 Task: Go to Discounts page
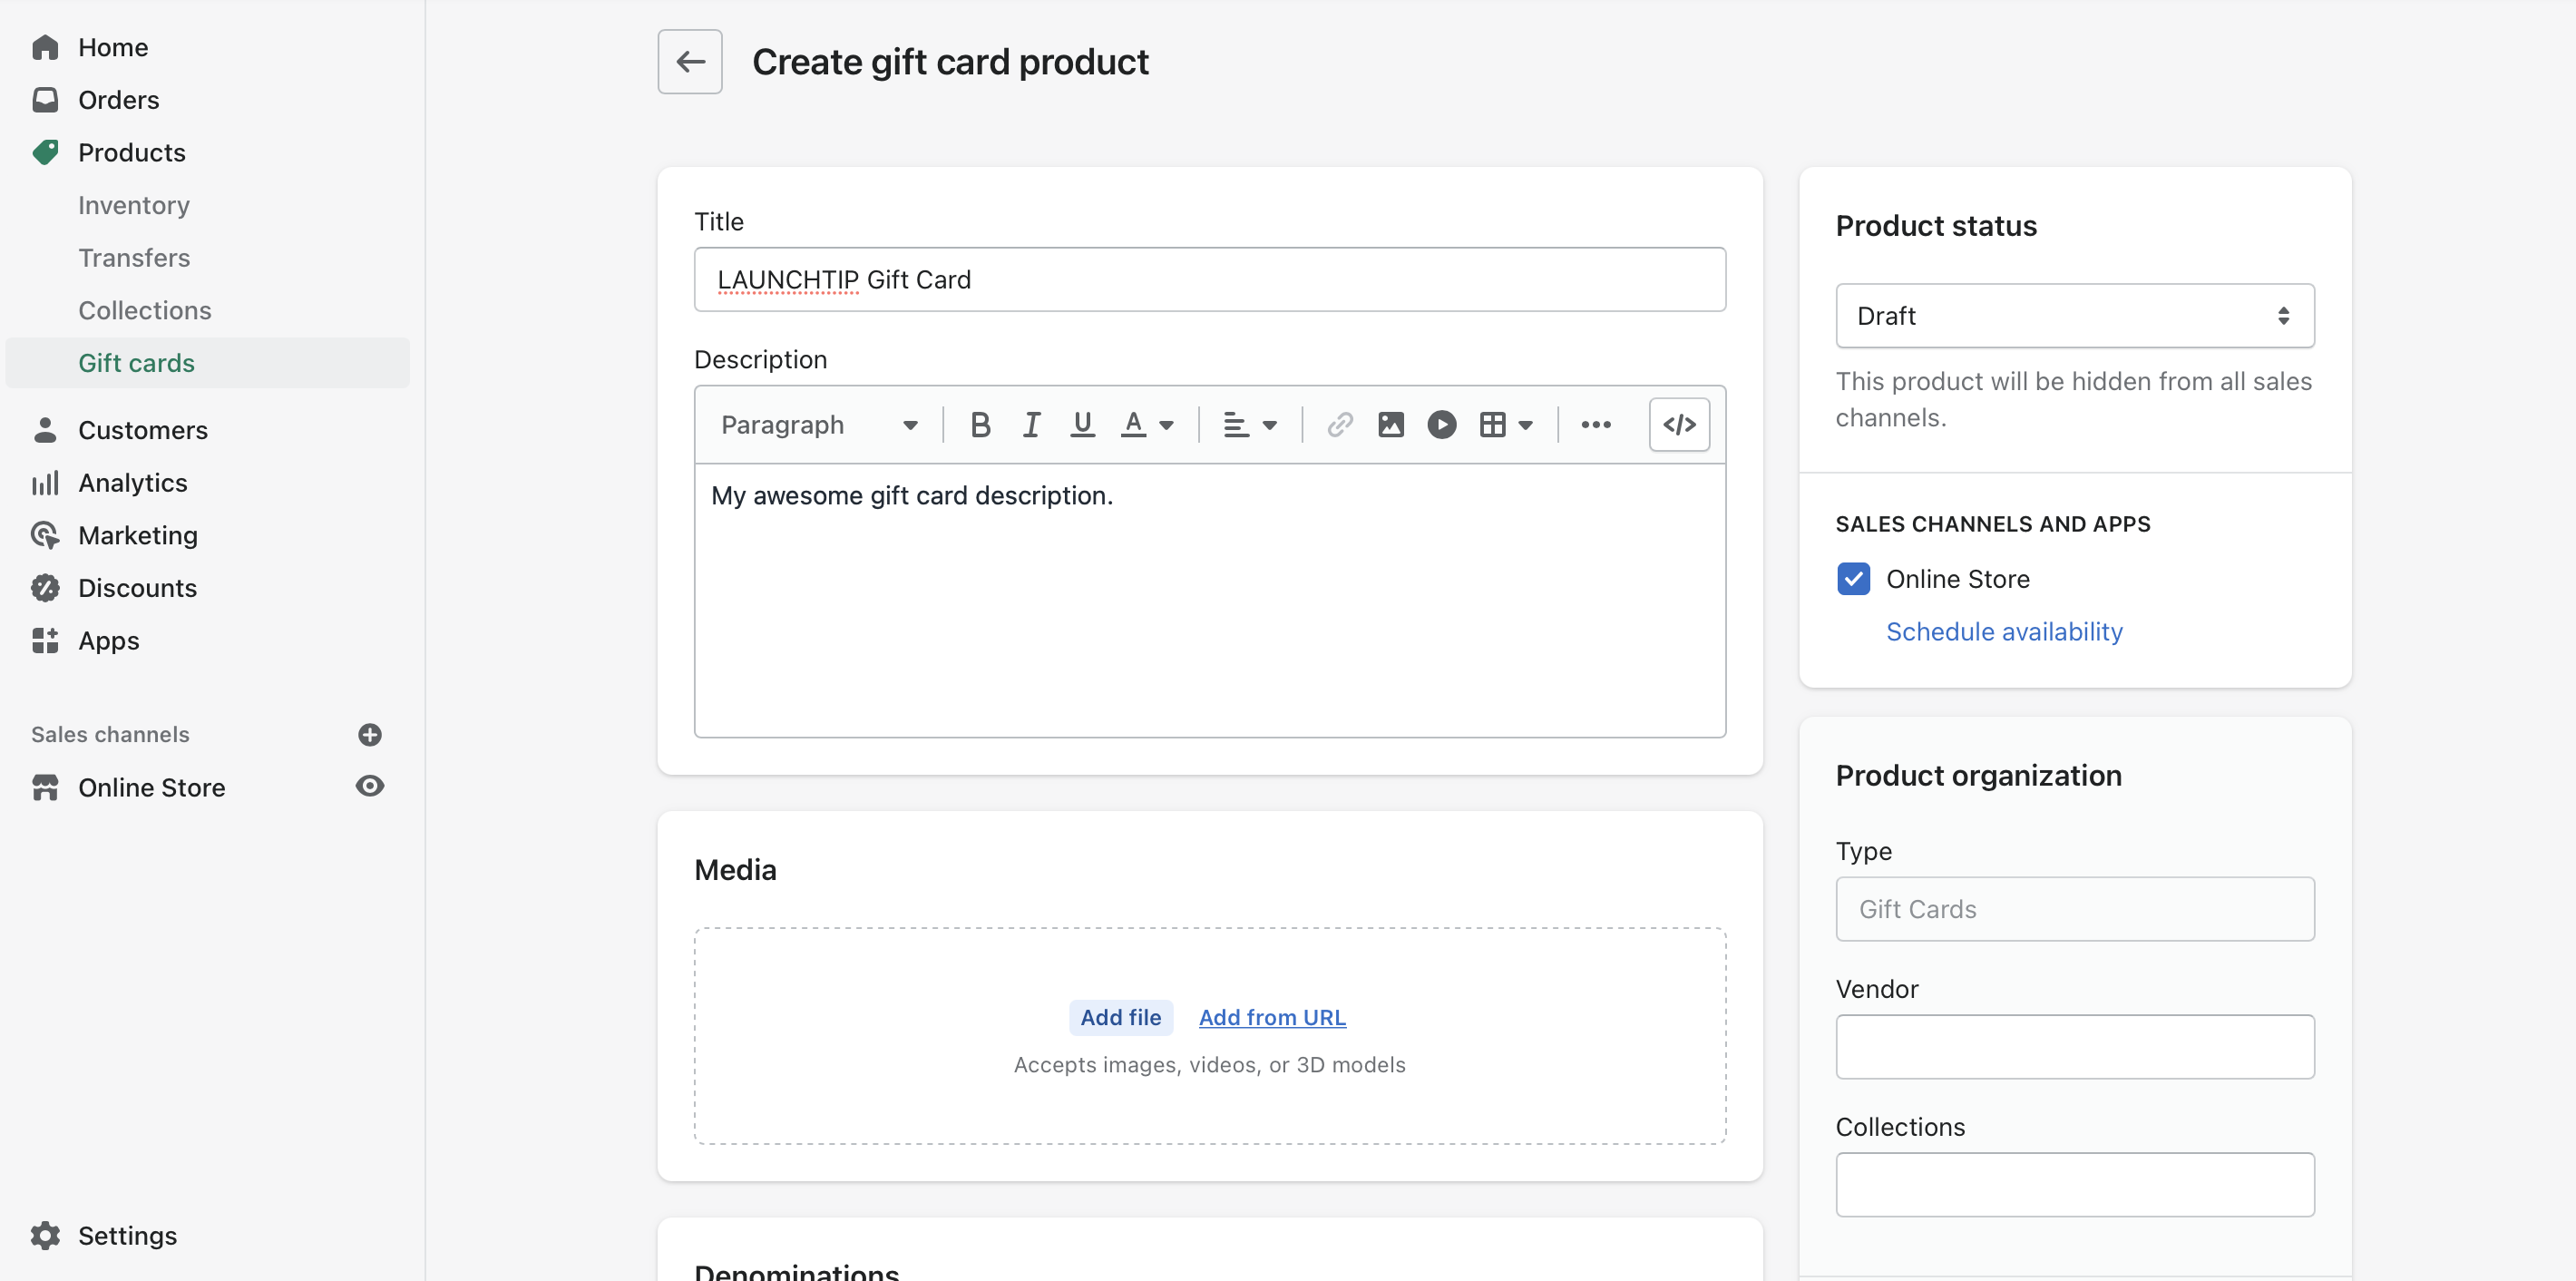tap(138, 588)
